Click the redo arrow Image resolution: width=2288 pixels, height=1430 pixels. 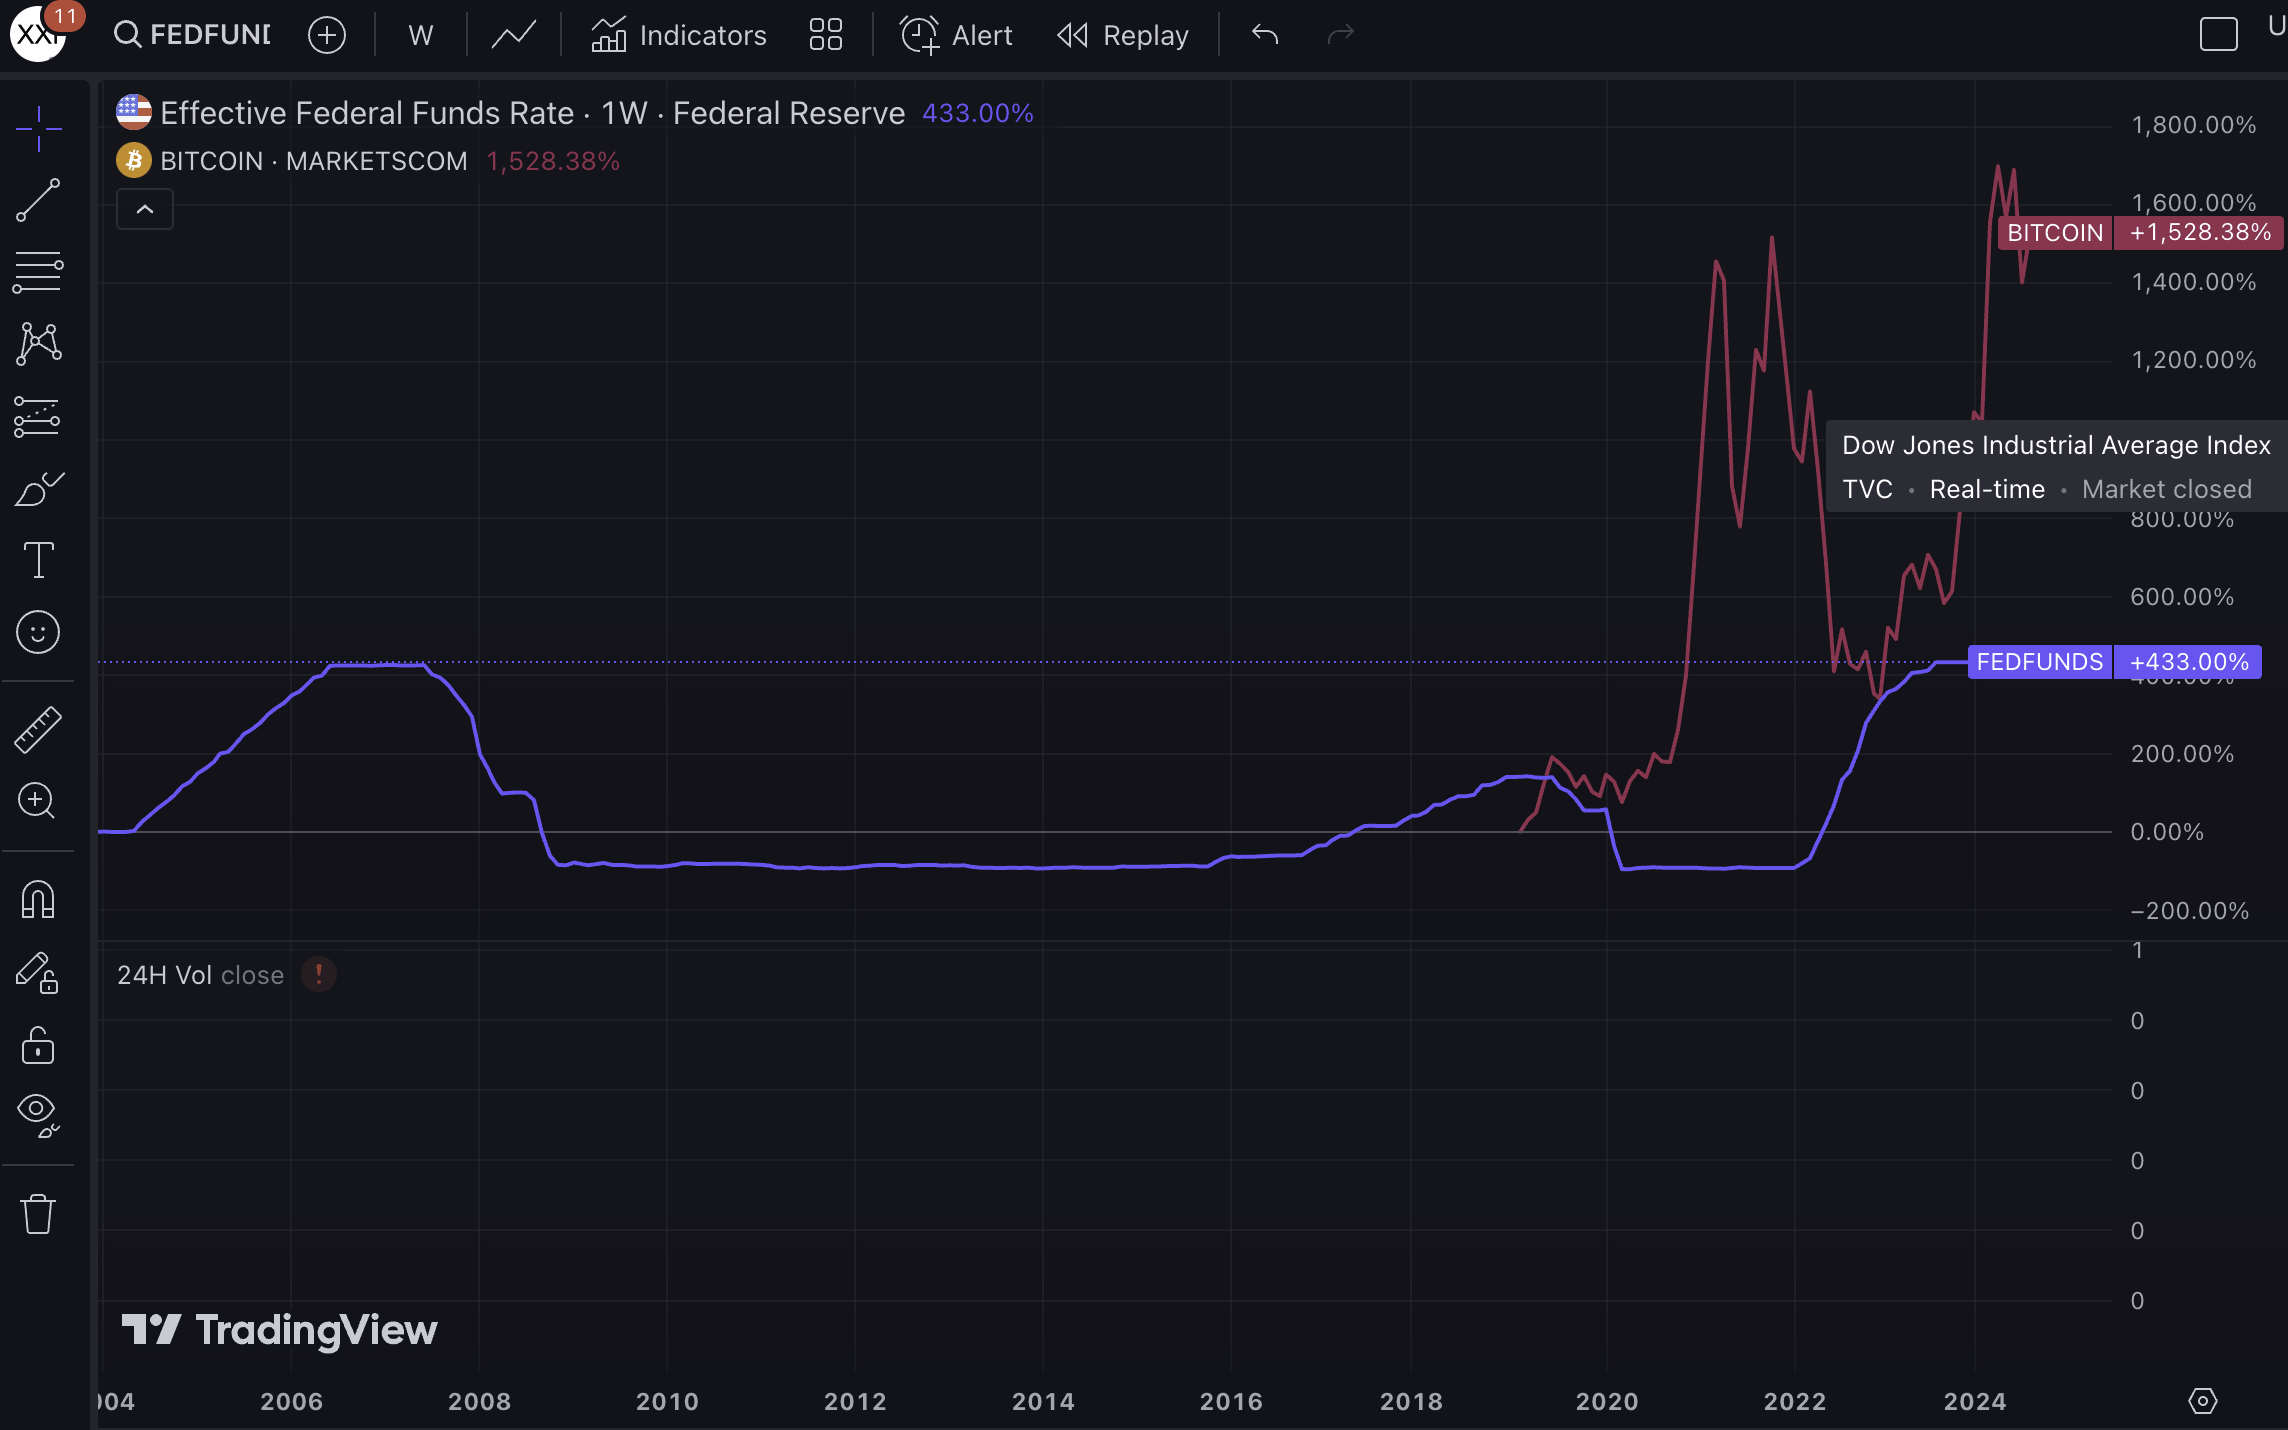(x=1340, y=35)
